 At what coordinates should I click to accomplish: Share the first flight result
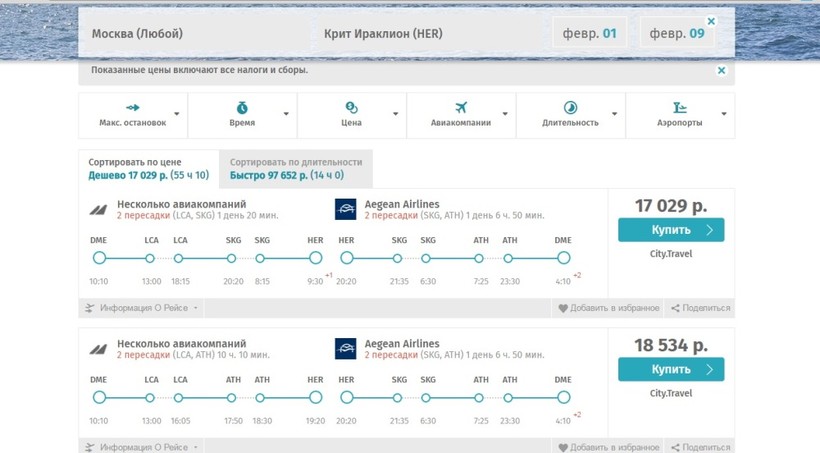[700, 308]
